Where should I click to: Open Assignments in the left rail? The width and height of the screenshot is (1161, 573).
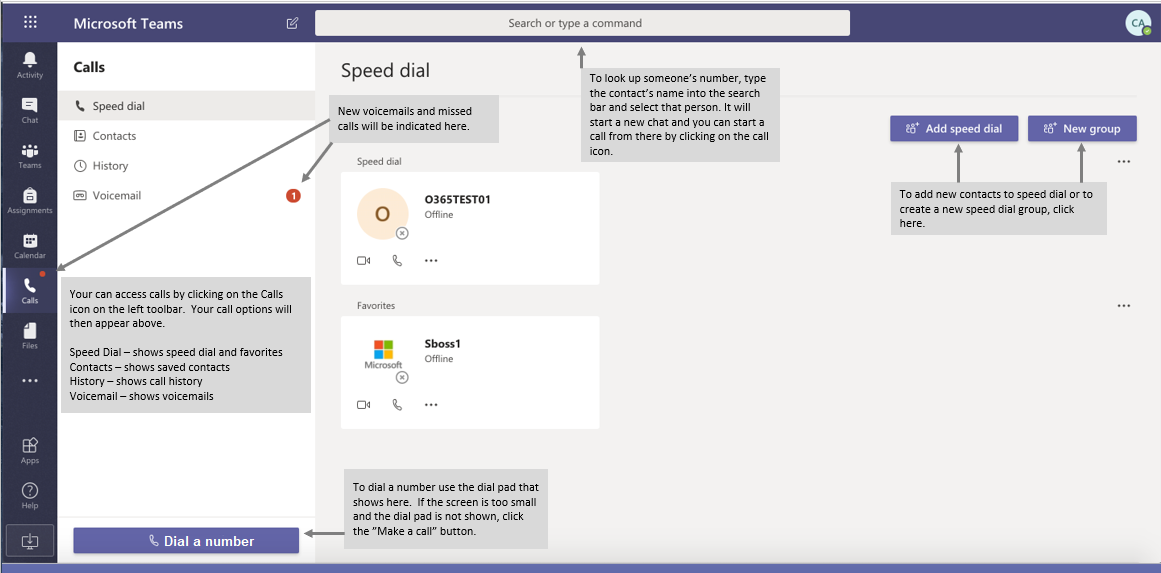(30, 201)
